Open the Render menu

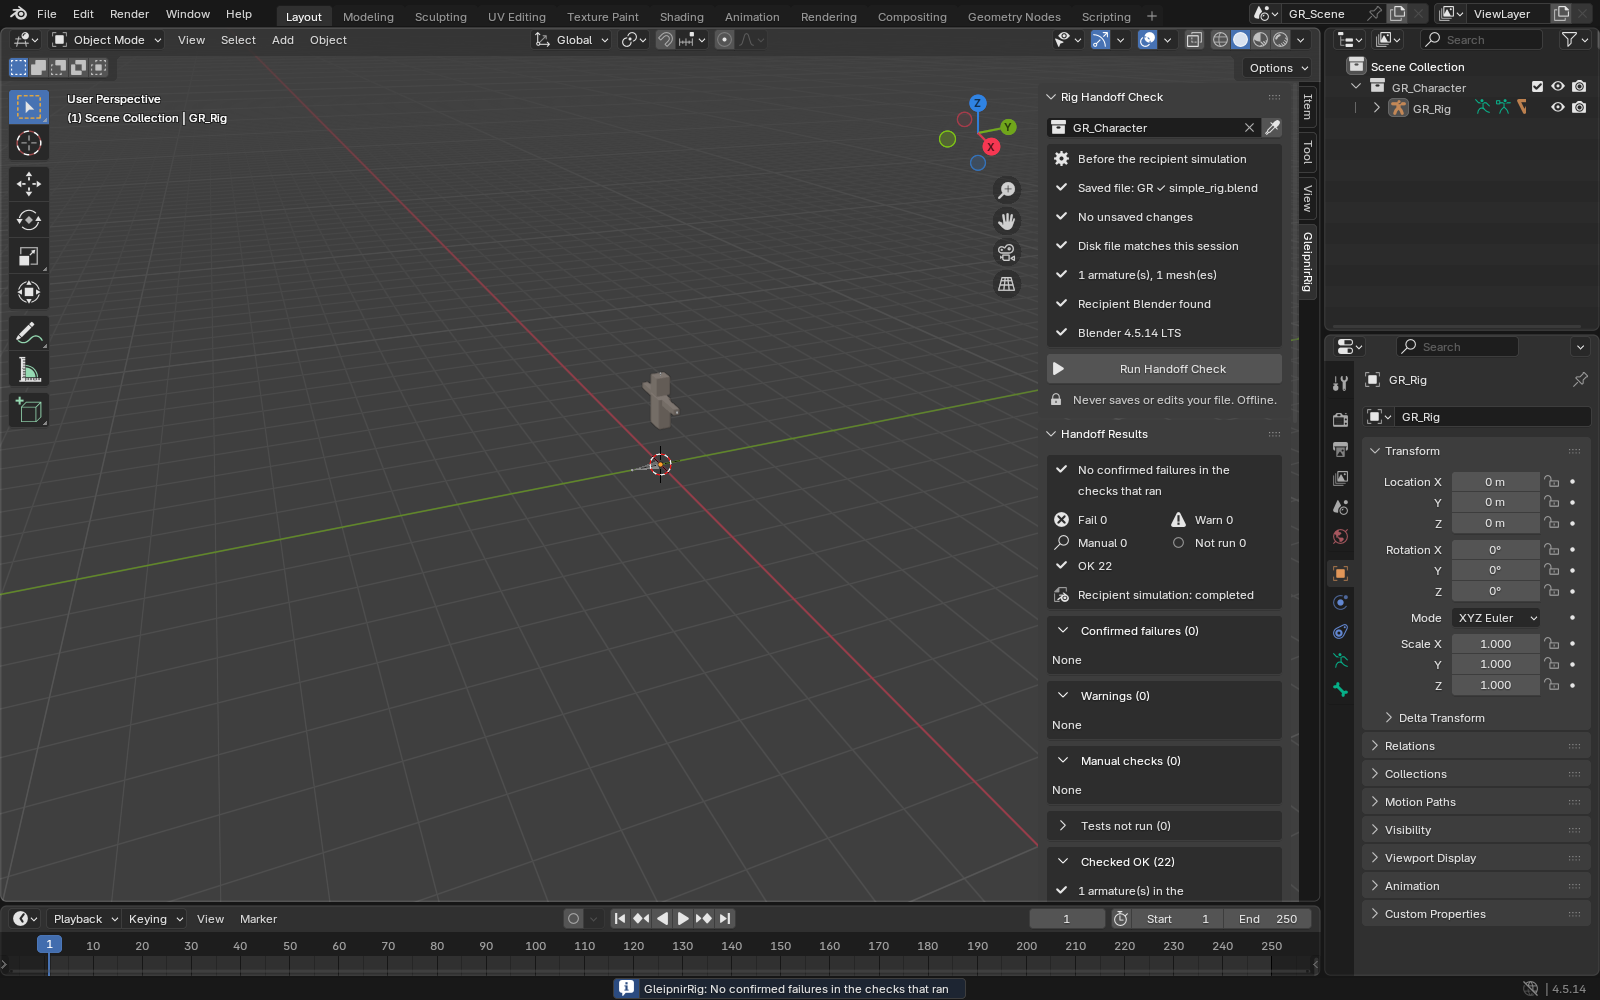(129, 14)
